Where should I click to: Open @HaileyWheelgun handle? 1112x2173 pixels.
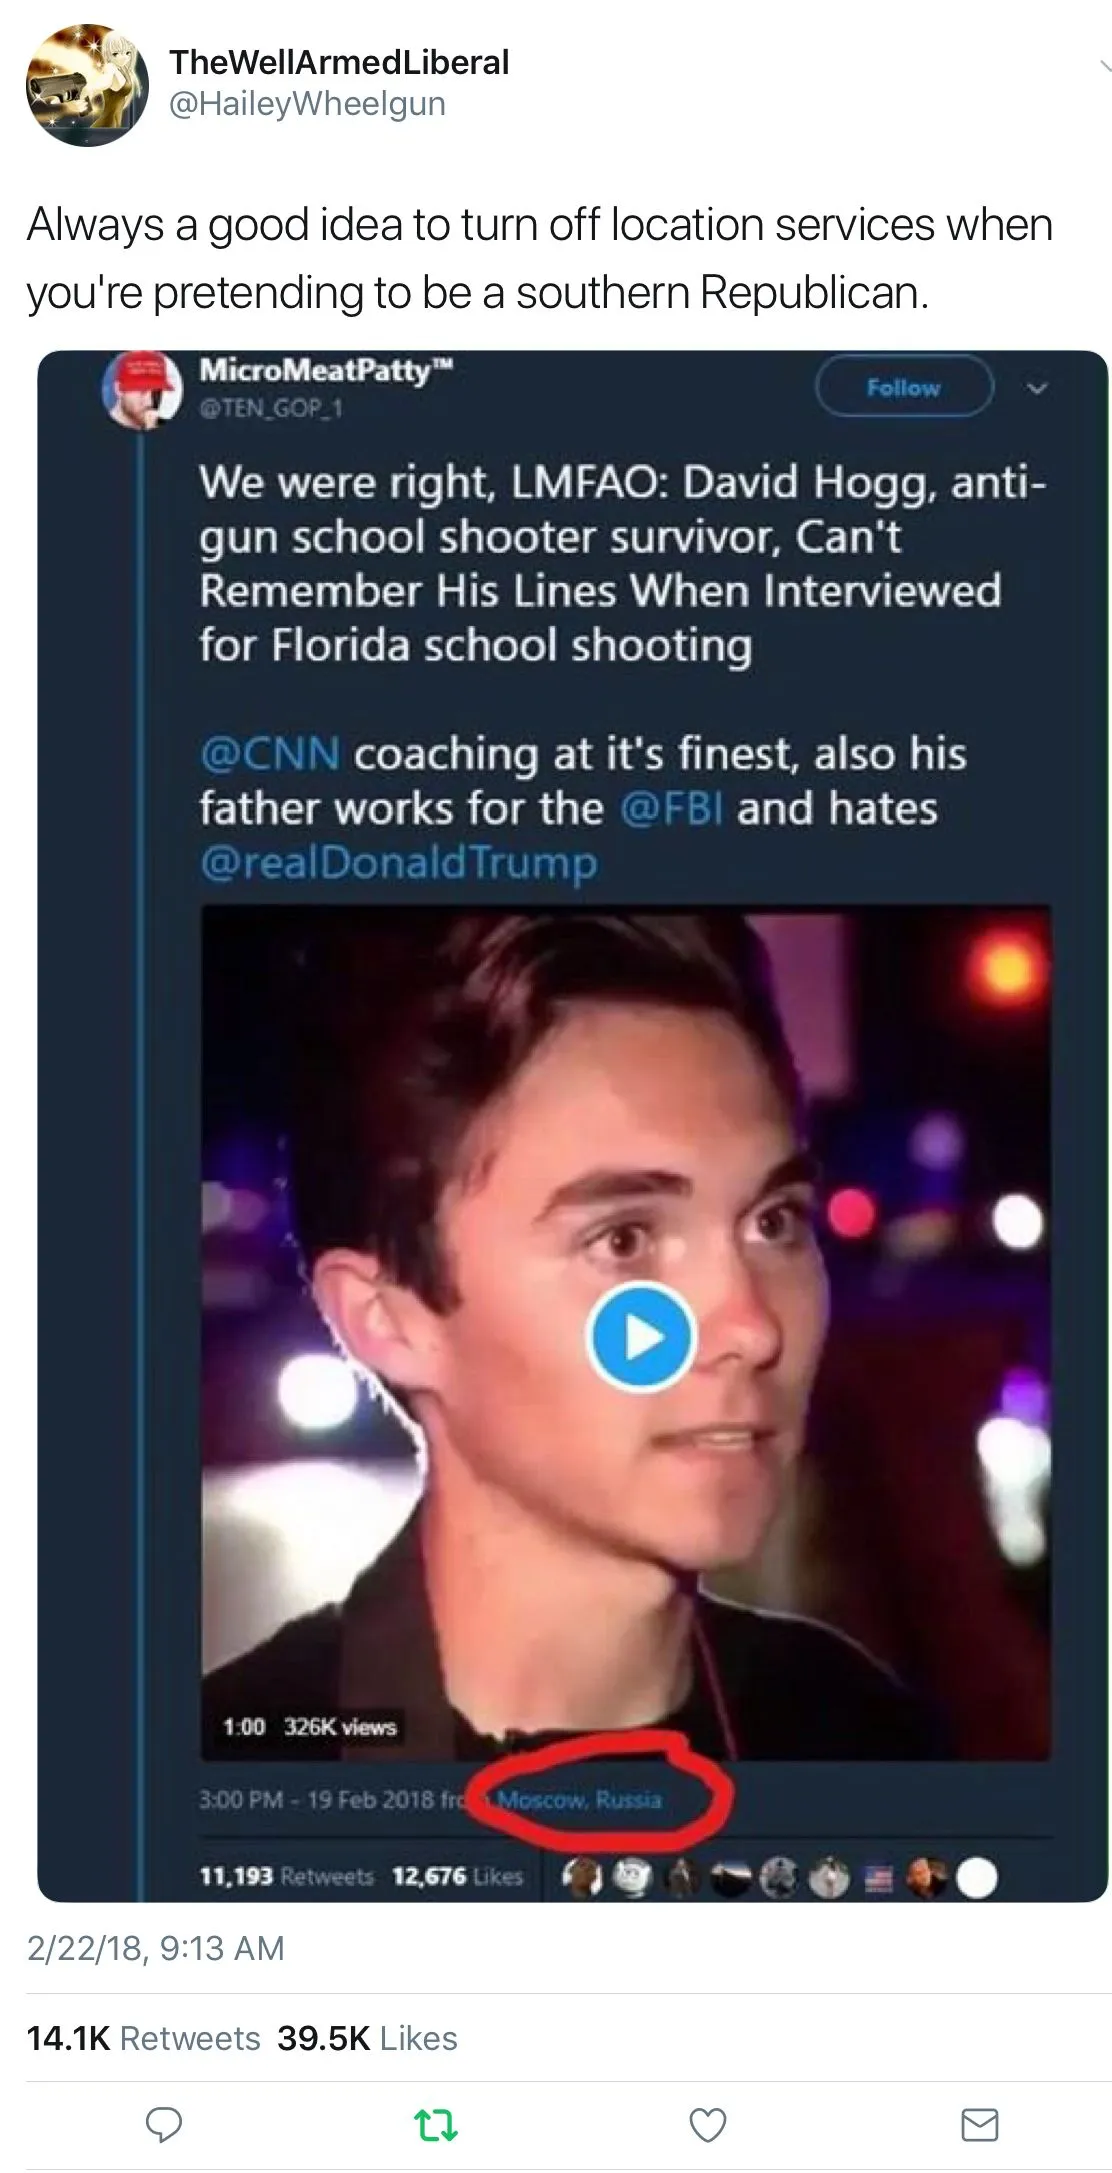(307, 104)
